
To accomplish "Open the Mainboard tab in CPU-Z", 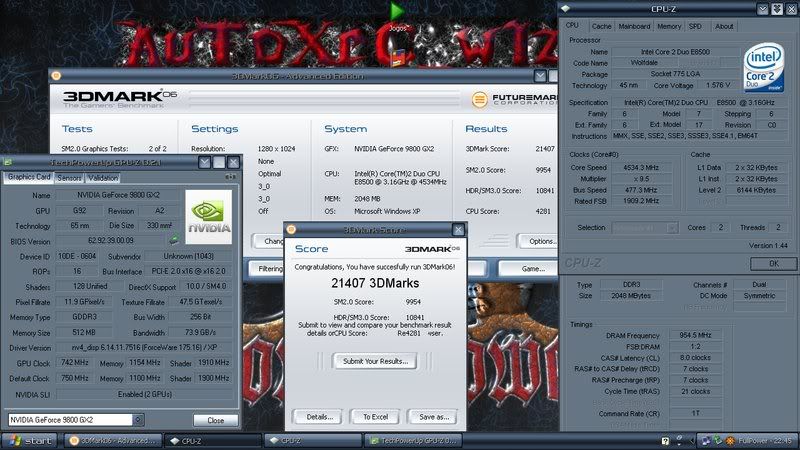I will point(634,26).
